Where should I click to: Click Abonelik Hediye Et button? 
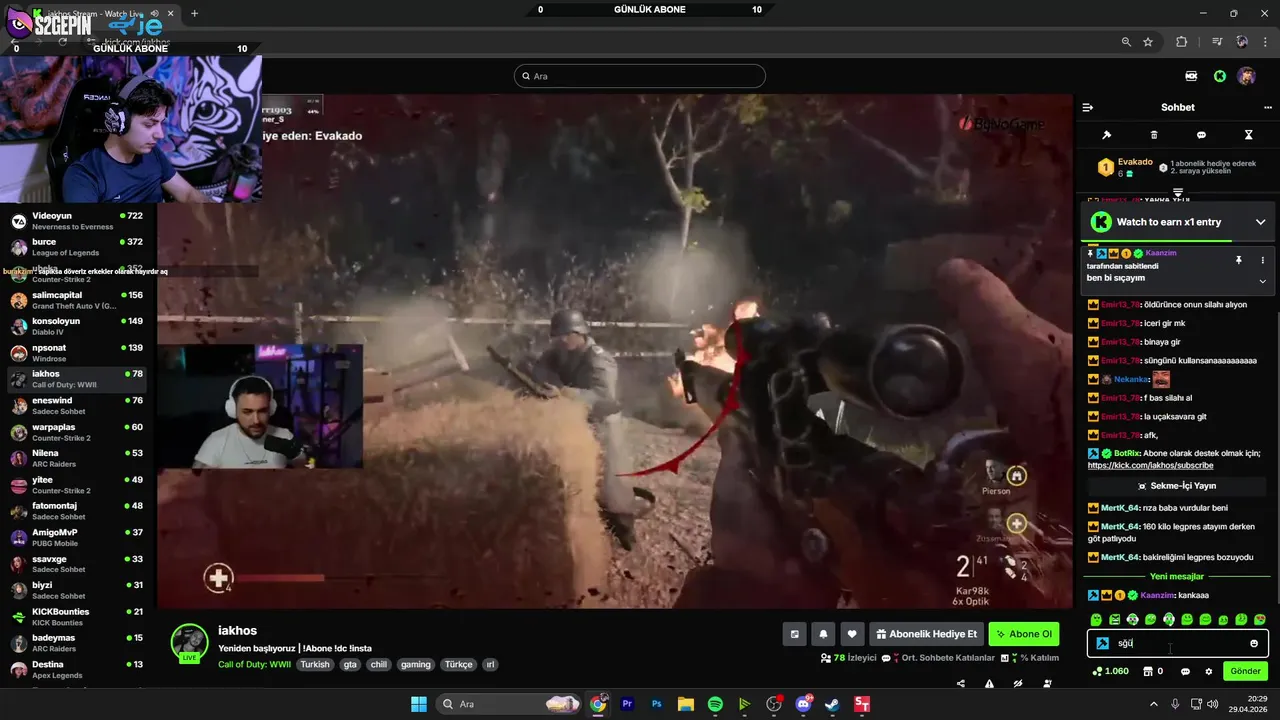[925, 634]
